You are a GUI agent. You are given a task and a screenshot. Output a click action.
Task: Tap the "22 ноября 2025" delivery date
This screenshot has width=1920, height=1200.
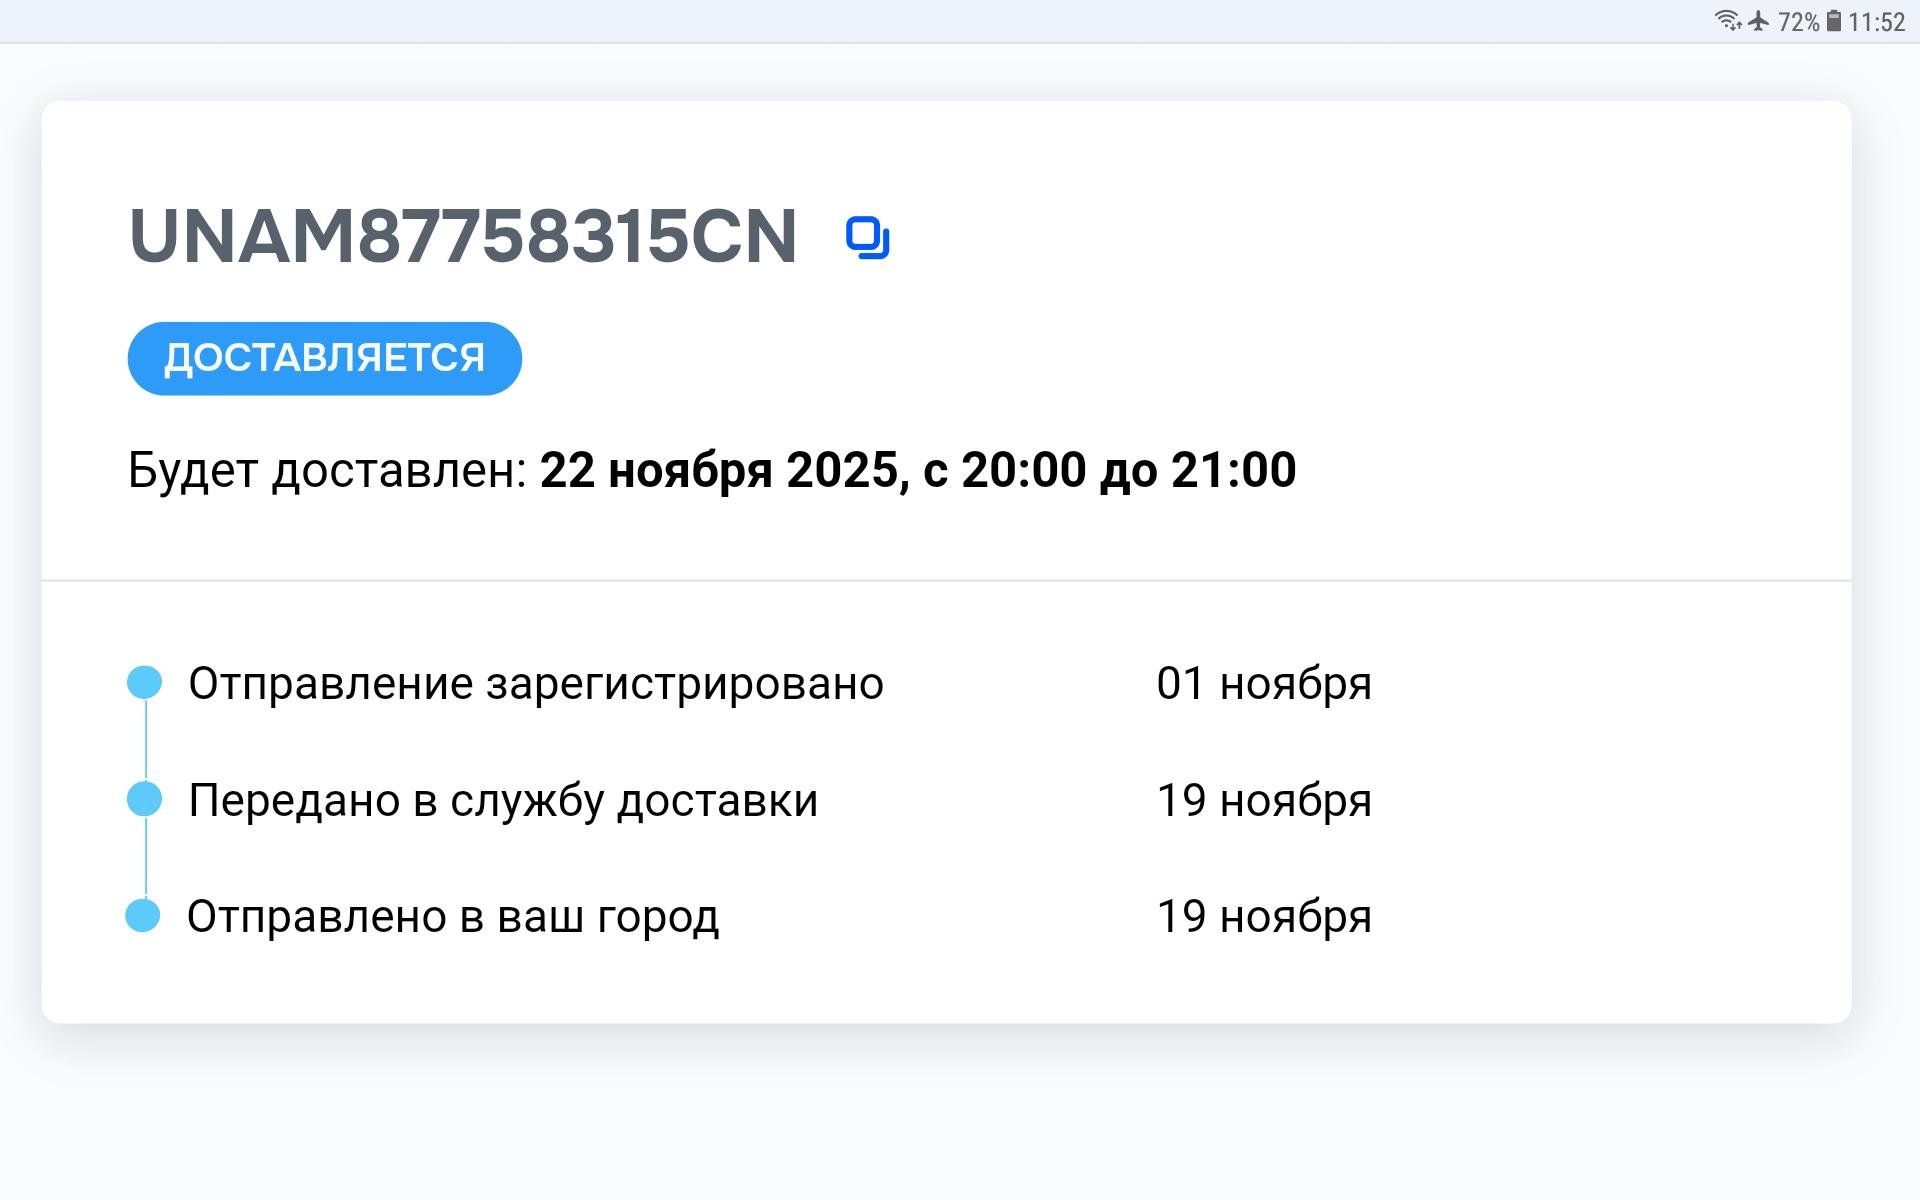[x=719, y=470]
